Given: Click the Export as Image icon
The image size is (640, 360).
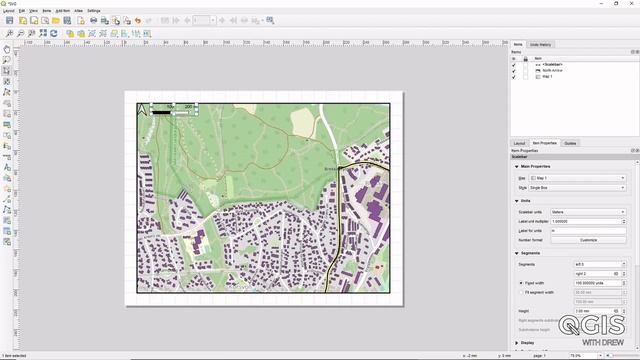Looking at the screenshot, I should point(104,20).
